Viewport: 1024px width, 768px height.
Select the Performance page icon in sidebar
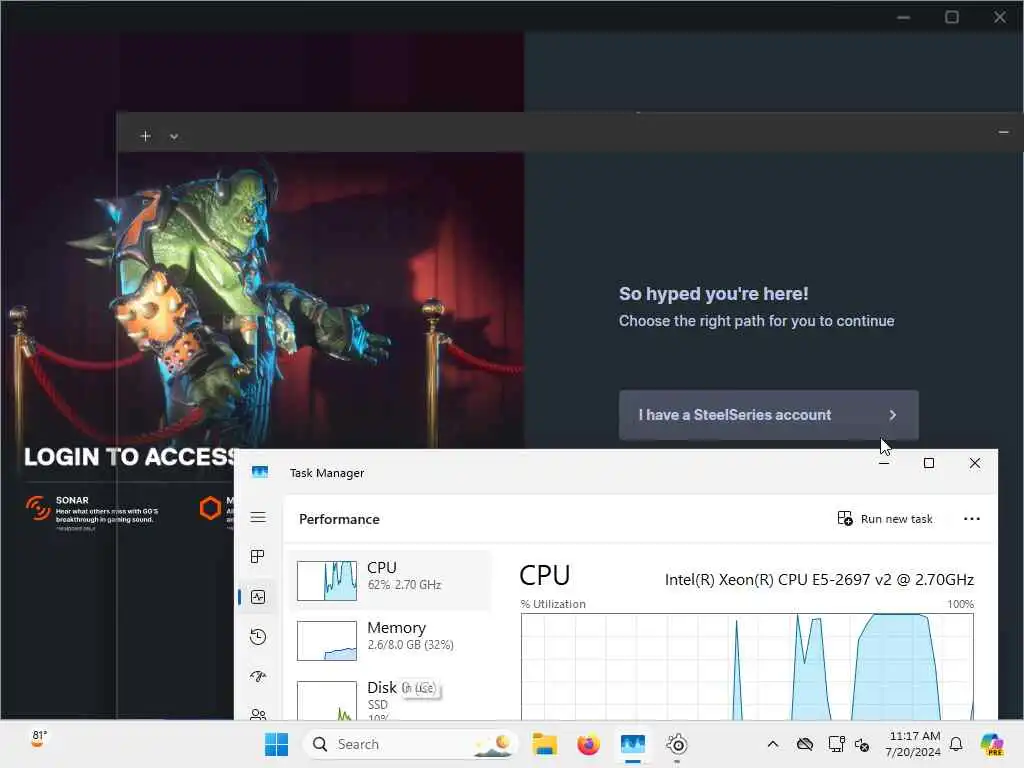(258, 597)
